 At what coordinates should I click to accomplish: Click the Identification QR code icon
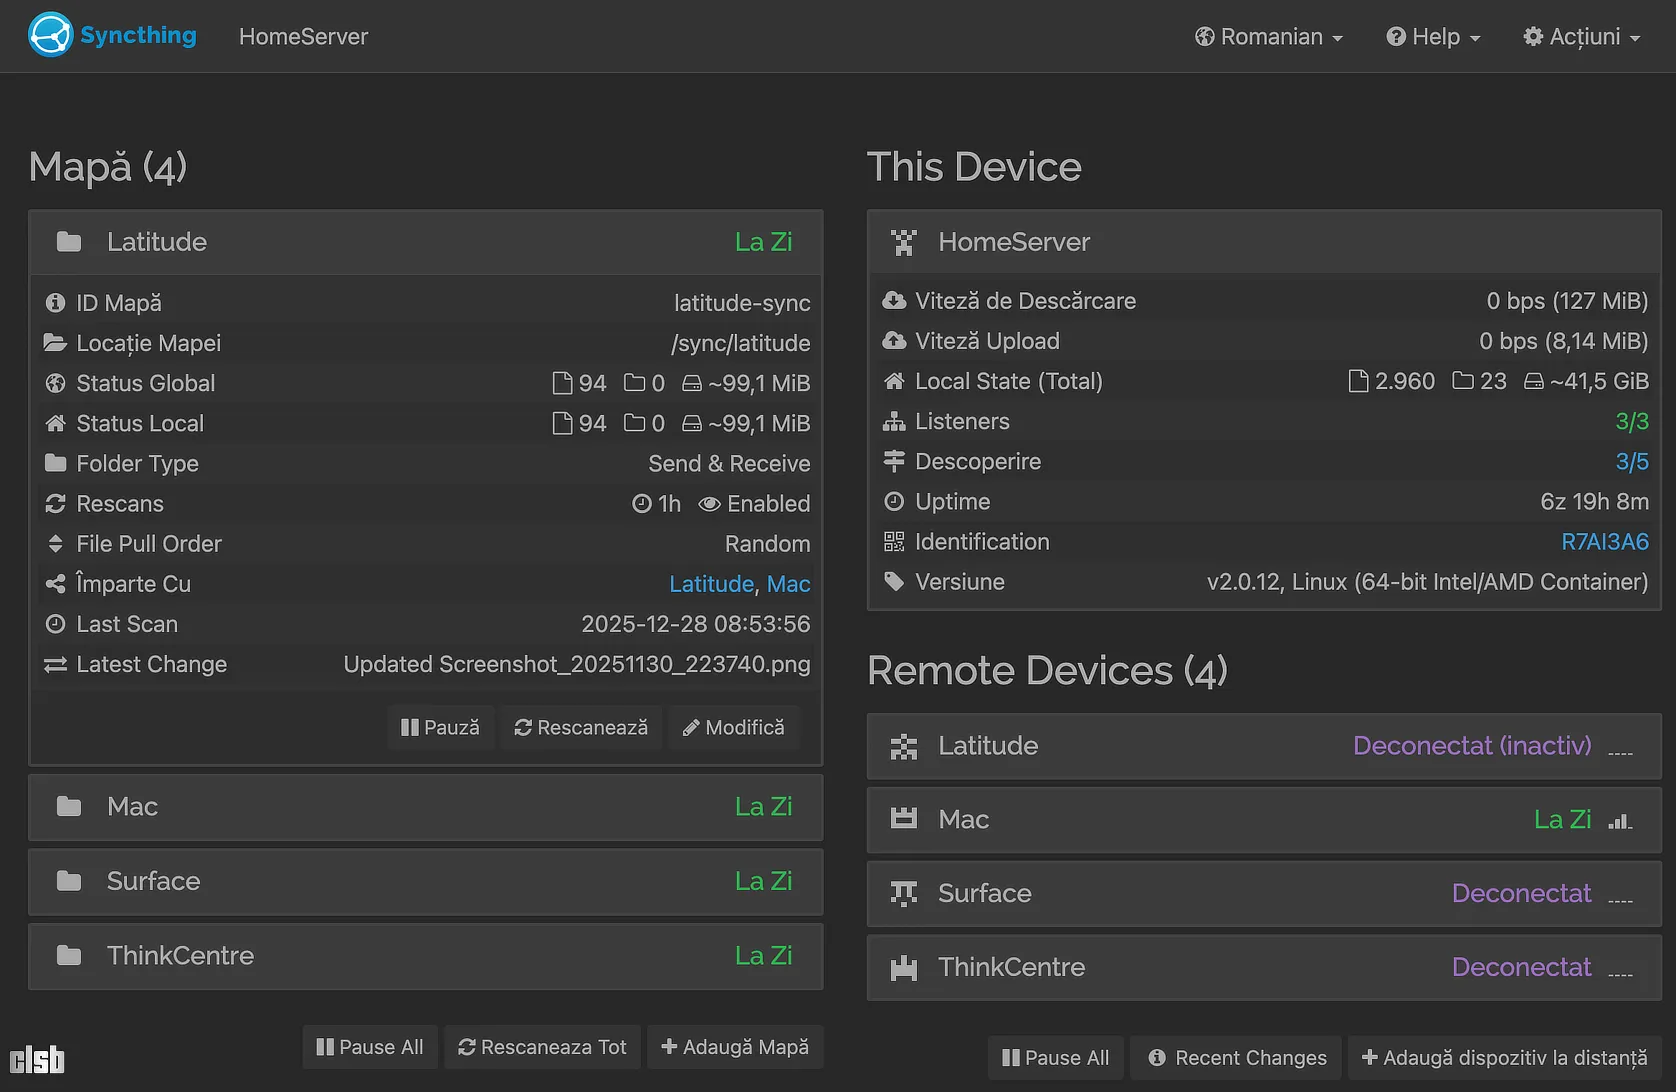894,542
